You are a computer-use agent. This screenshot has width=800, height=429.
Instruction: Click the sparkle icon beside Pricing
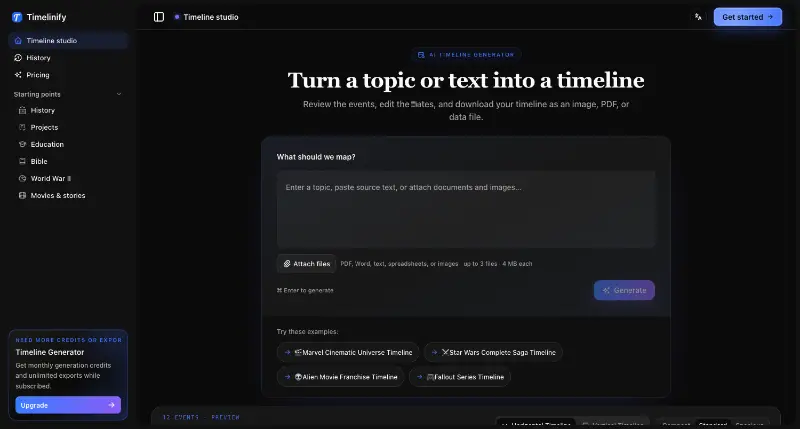pos(18,74)
